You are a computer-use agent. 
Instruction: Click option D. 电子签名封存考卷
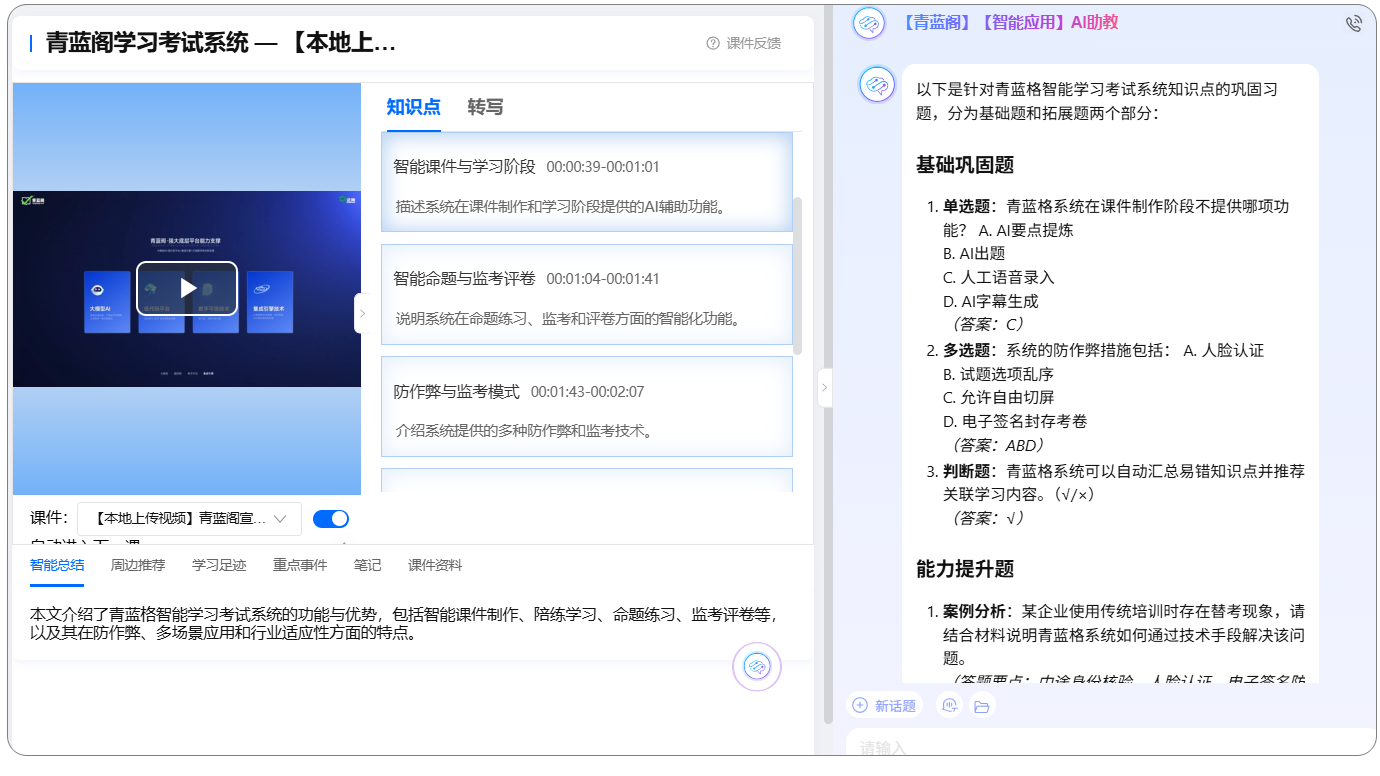1014,421
